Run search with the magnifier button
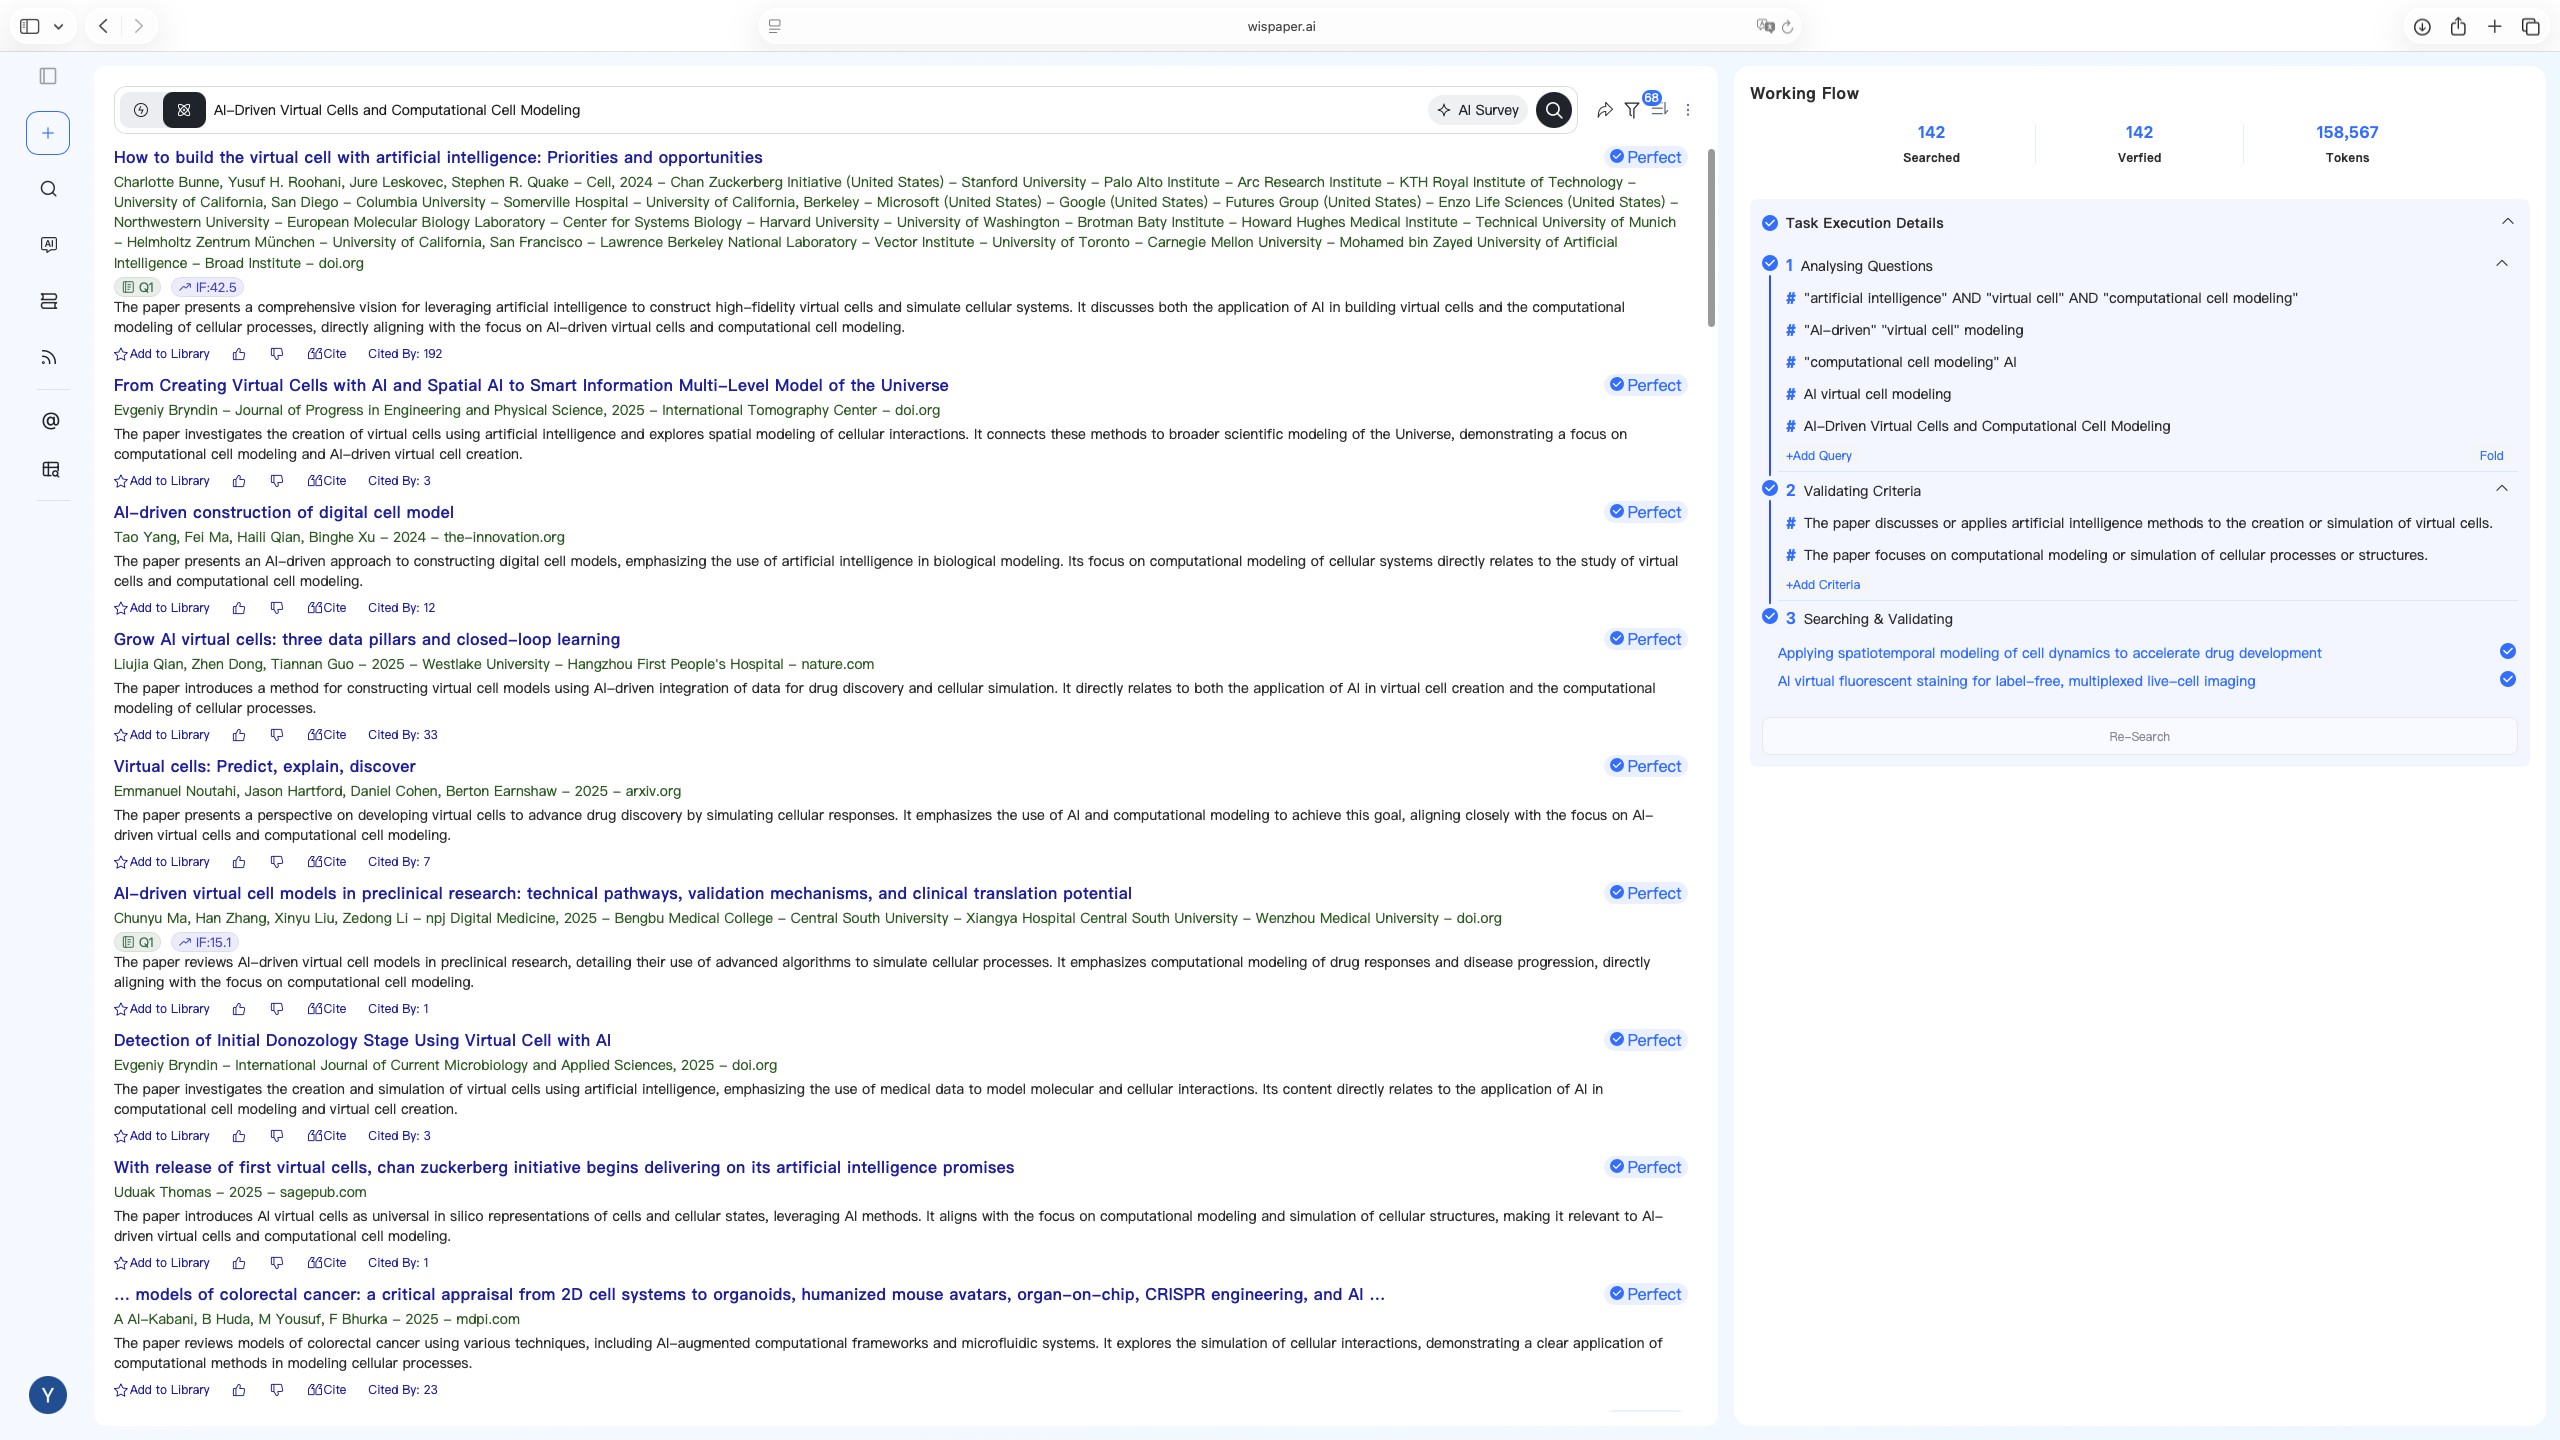 click(x=1553, y=110)
